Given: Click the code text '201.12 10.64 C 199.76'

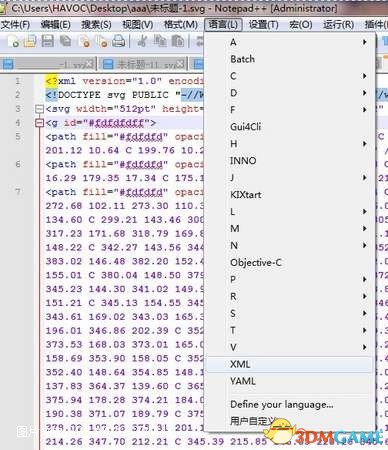Looking at the screenshot, I should coord(110,150).
